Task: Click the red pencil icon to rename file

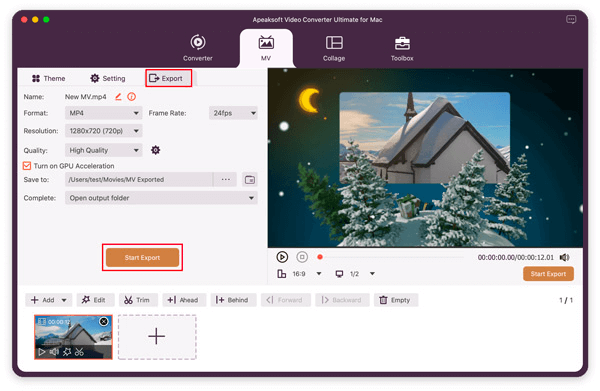Action: coord(118,97)
